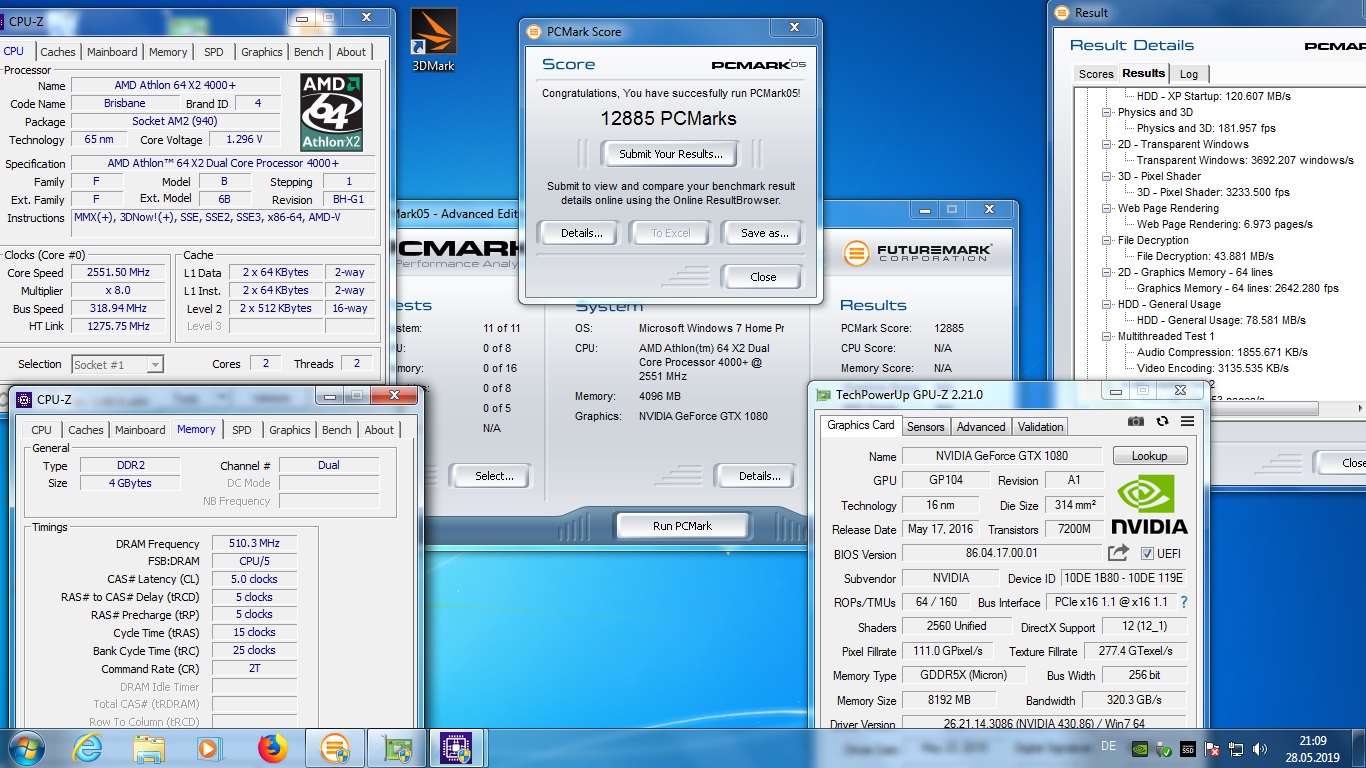The image size is (1366, 768).
Task: Open Windows Media Player from the taskbar
Action: (x=209, y=748)
